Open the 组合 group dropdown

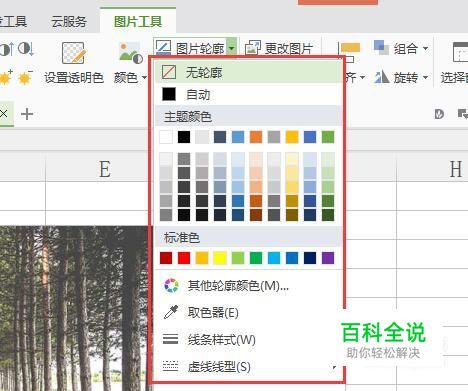[x=411, y=49]
